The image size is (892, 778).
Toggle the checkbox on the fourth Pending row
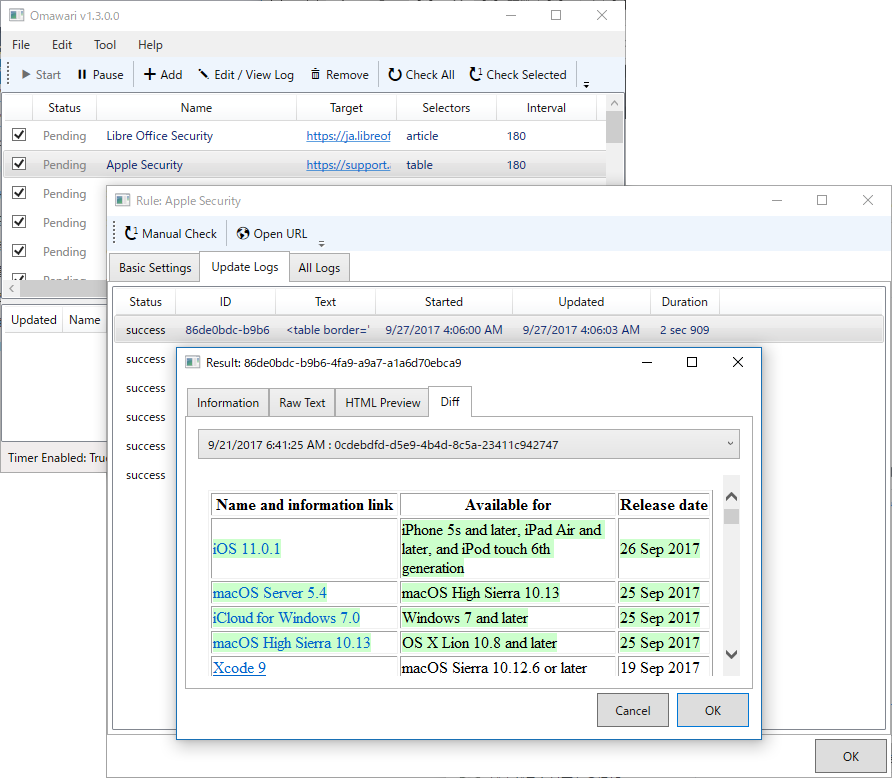(19, 222)
